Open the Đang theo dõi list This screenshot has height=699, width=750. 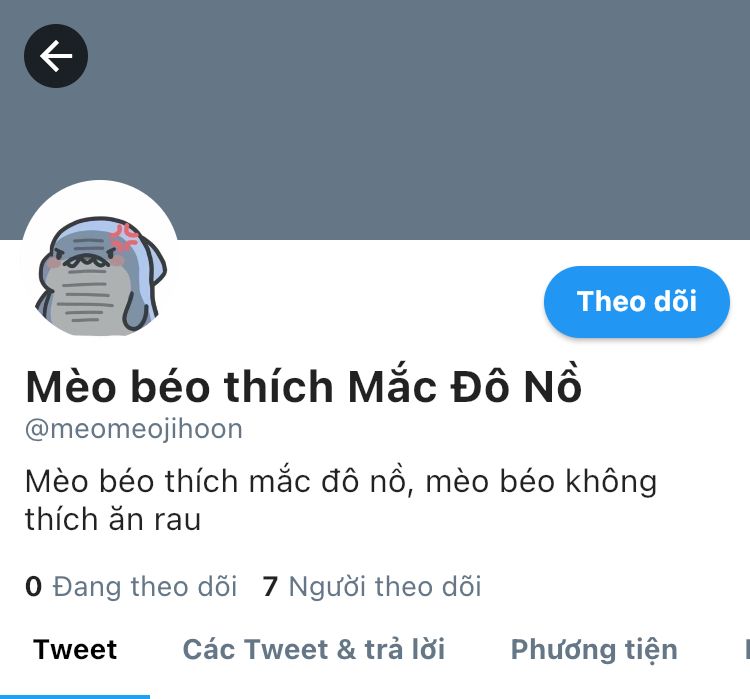131,587
